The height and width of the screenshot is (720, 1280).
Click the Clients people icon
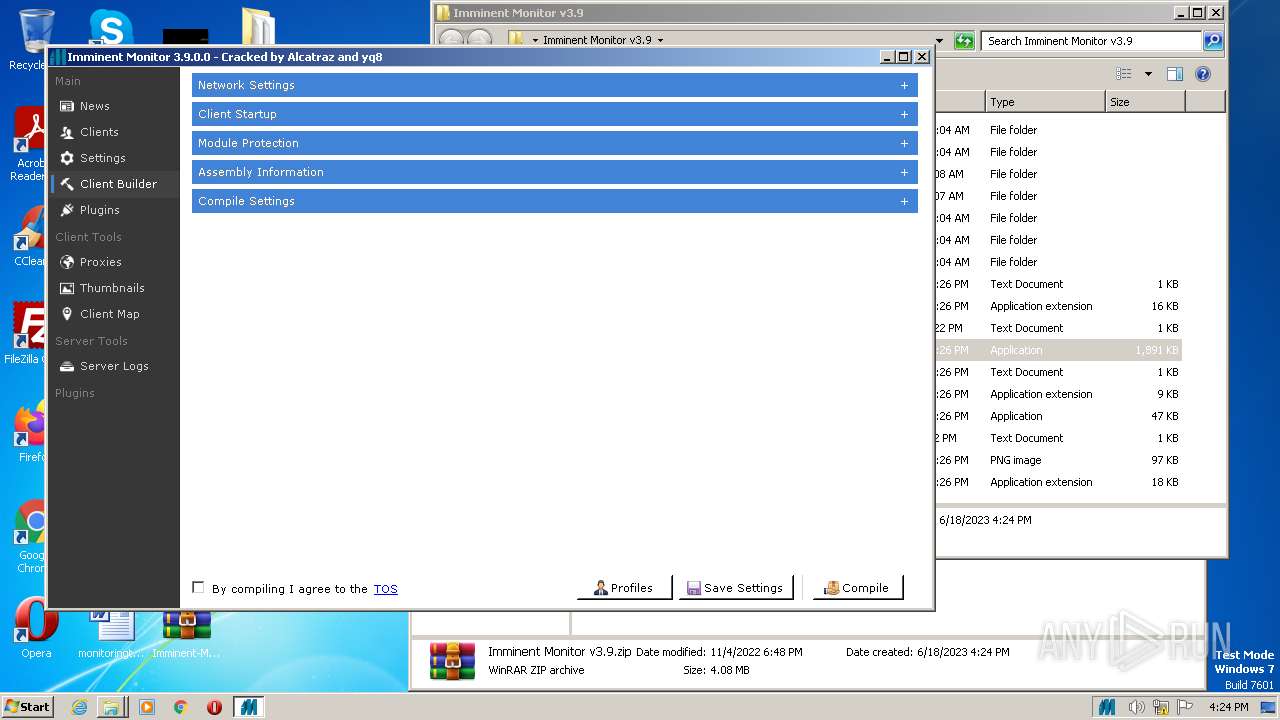[67, 132]
